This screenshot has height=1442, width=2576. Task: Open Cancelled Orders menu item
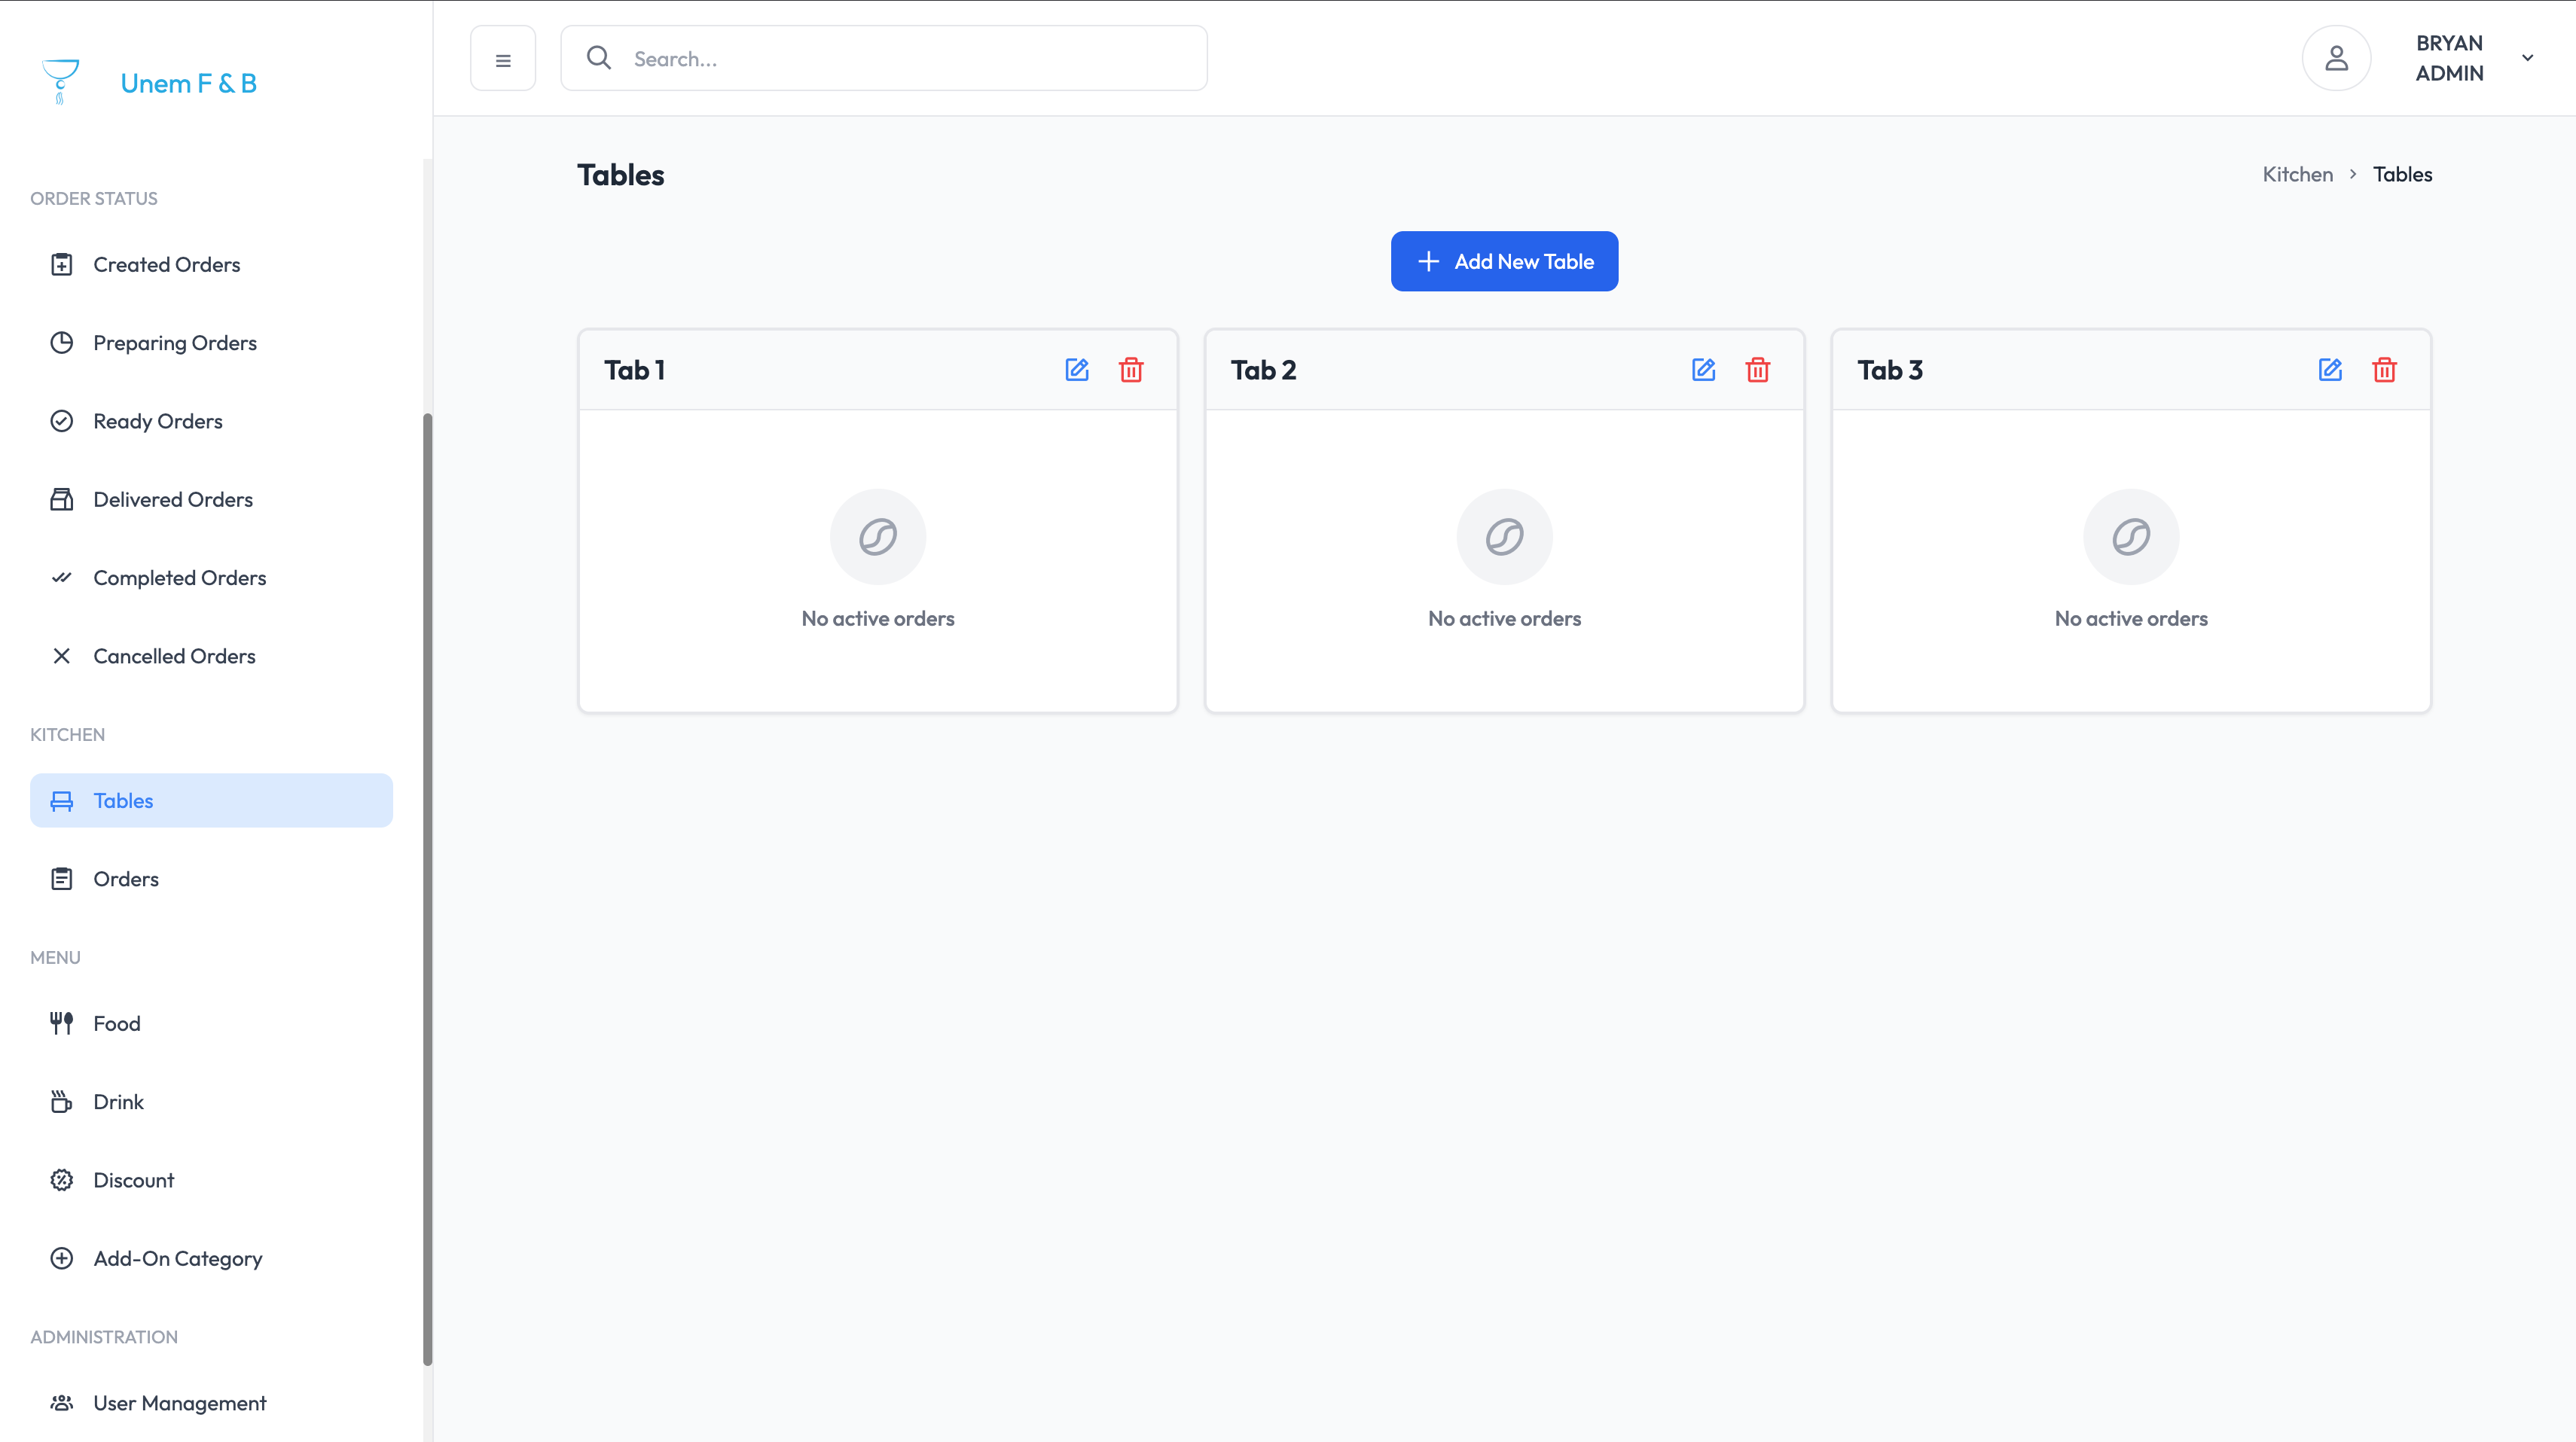coord(211,656)
